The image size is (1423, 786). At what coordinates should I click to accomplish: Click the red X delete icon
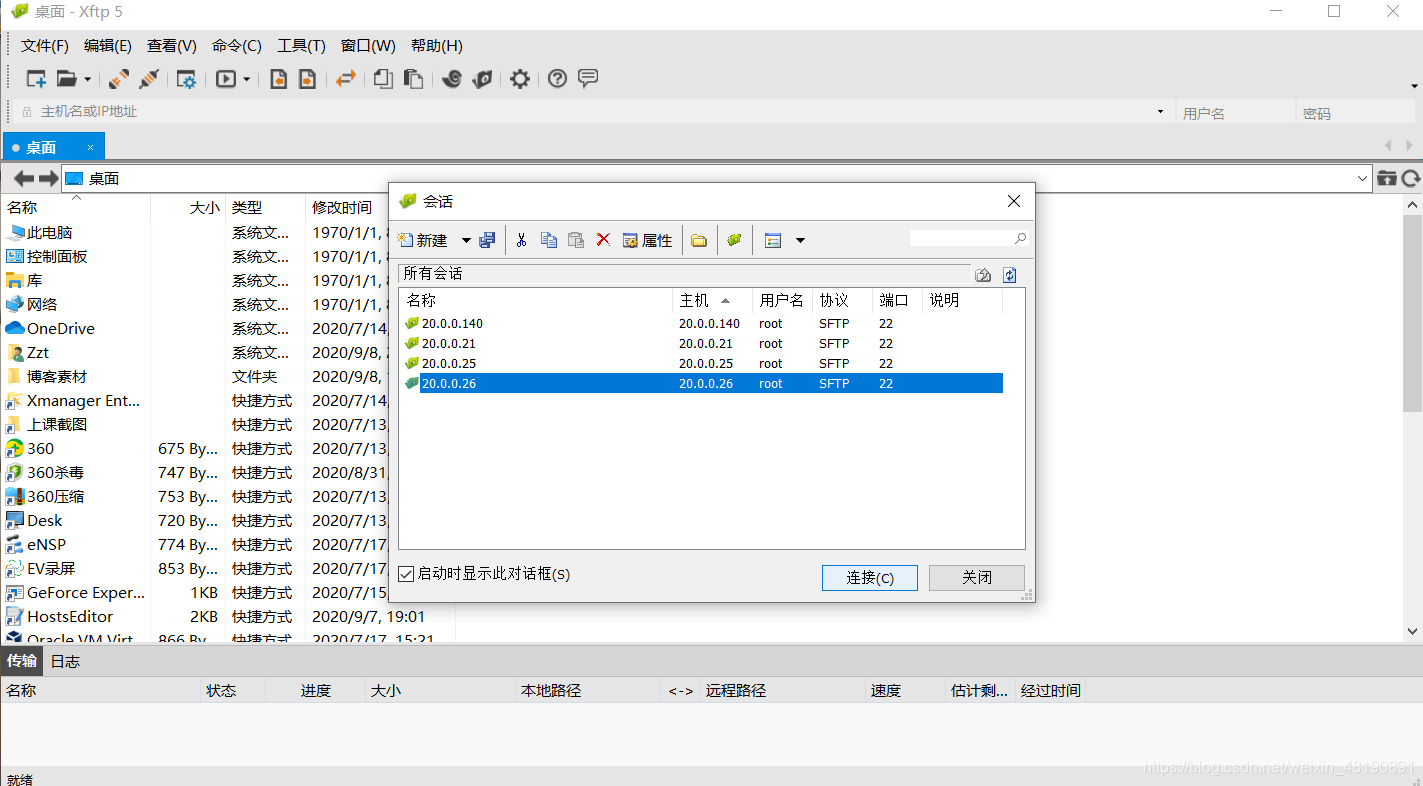pos(603,240)
